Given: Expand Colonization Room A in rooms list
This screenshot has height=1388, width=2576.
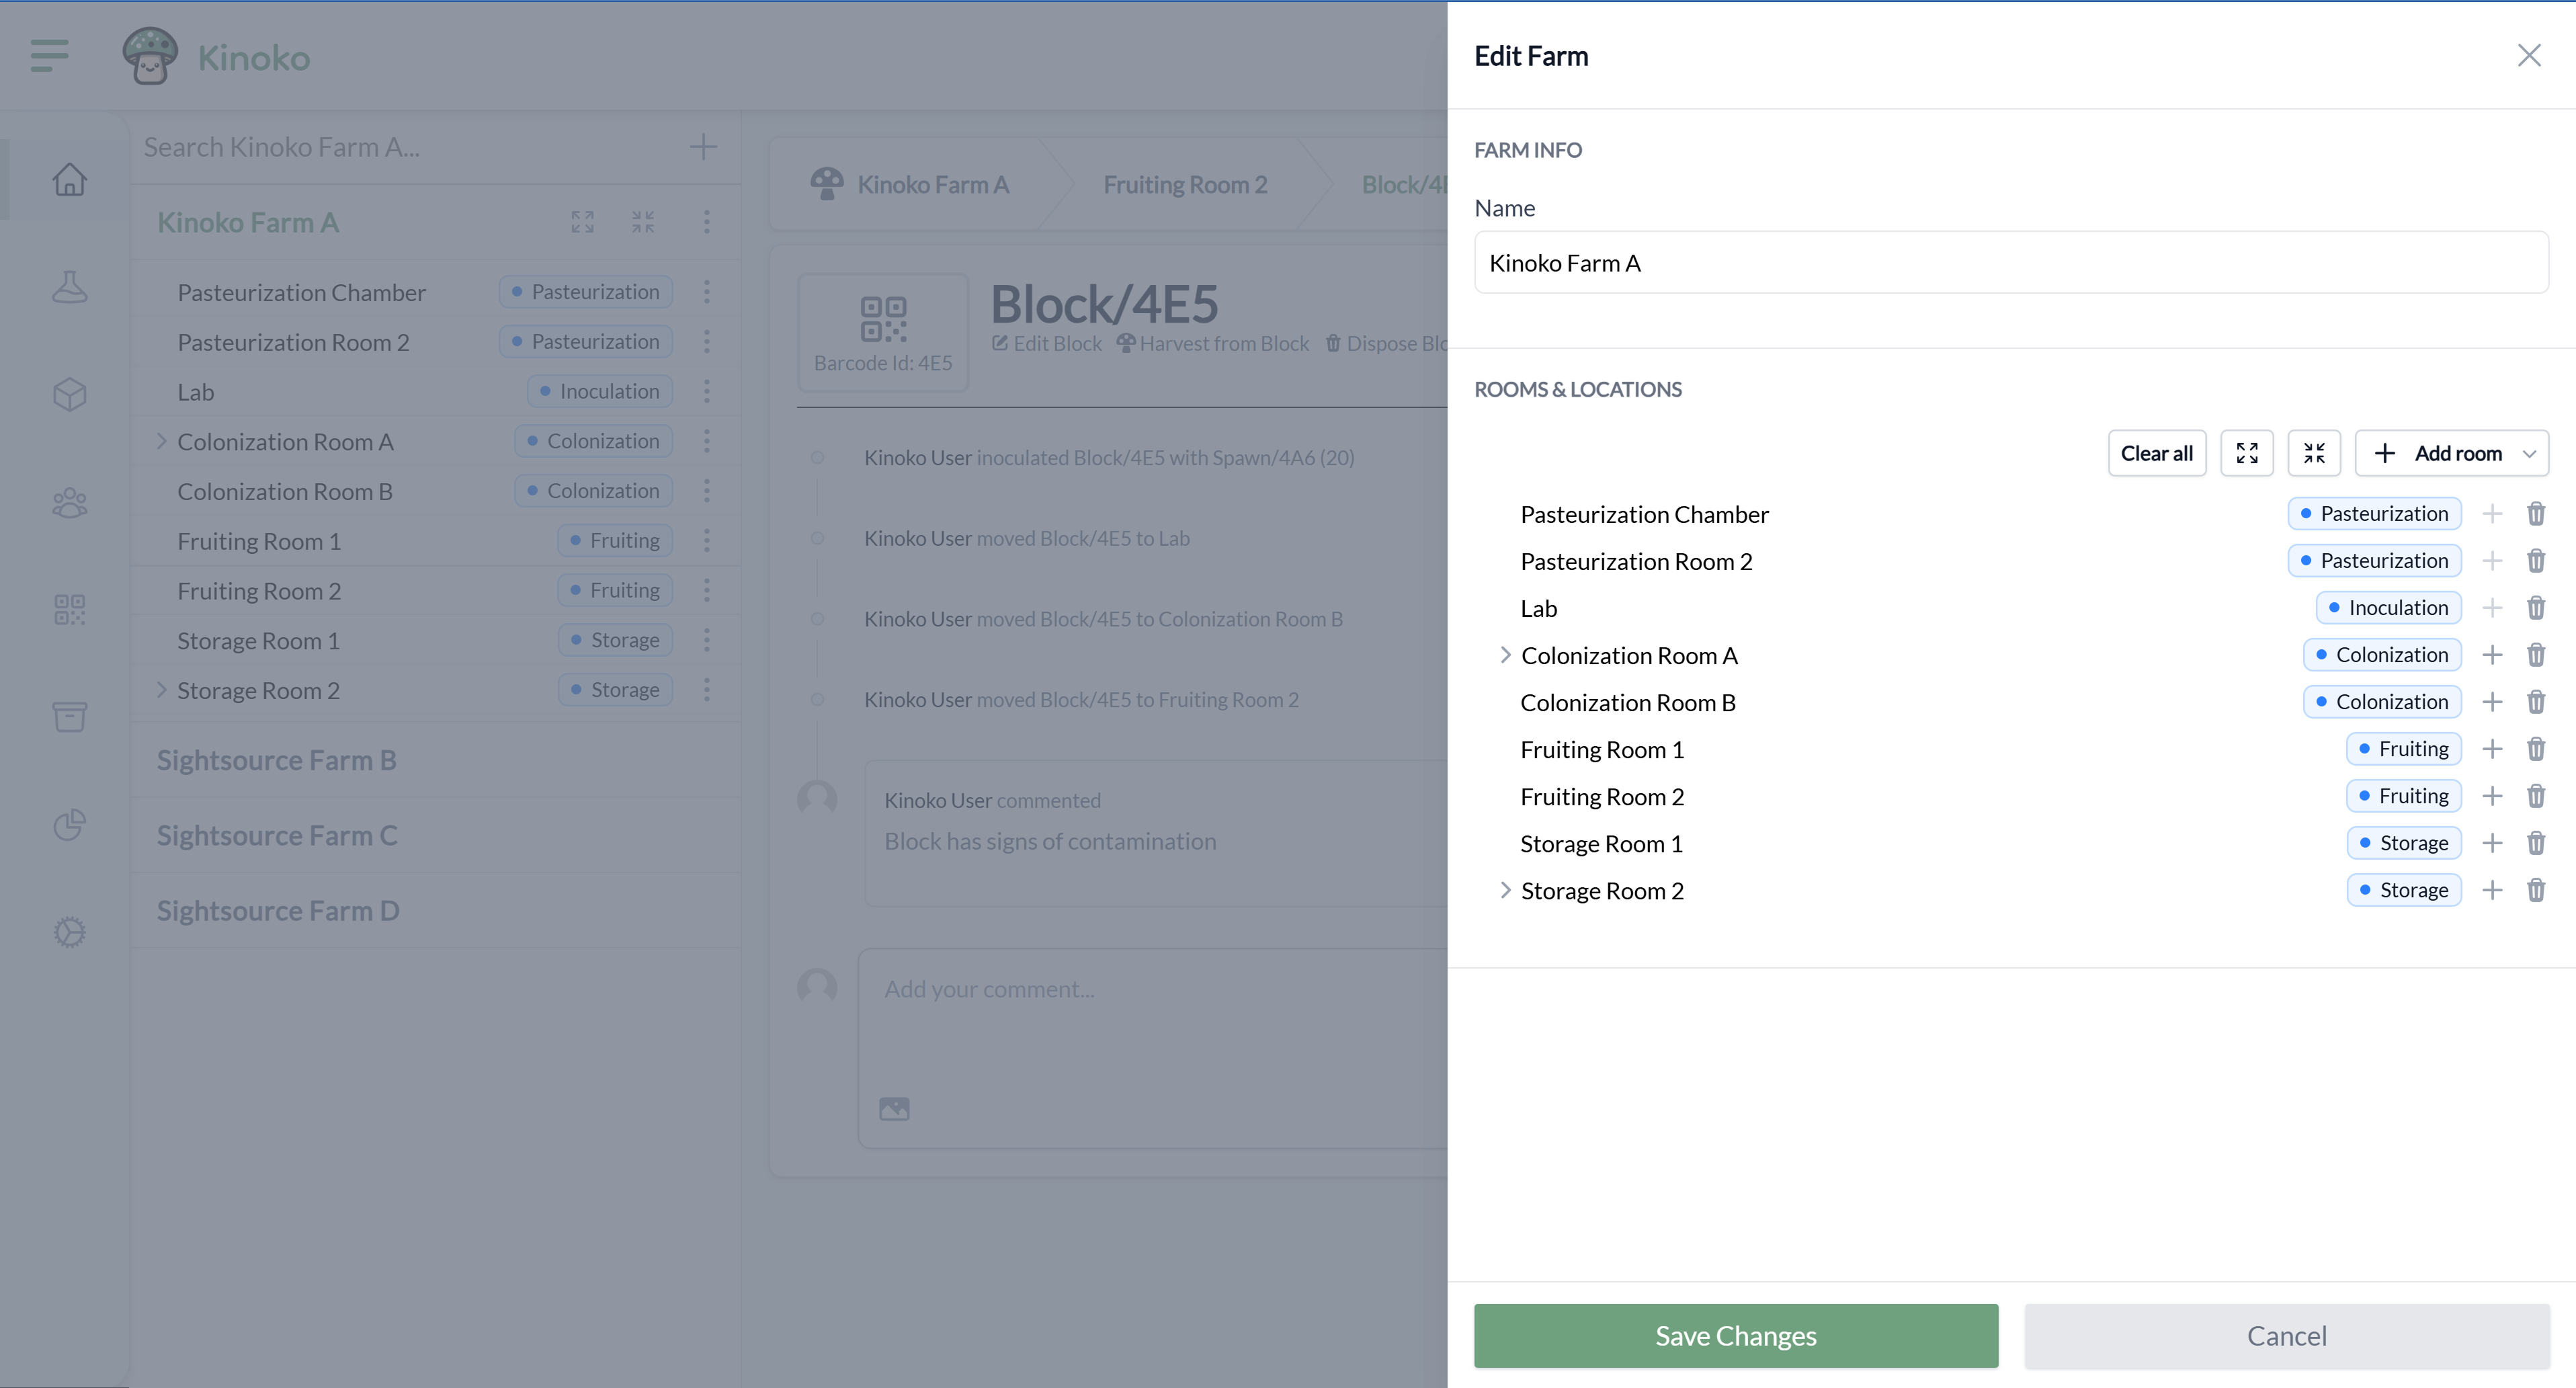Looking at the screenshot, I should coord(1504,655).
